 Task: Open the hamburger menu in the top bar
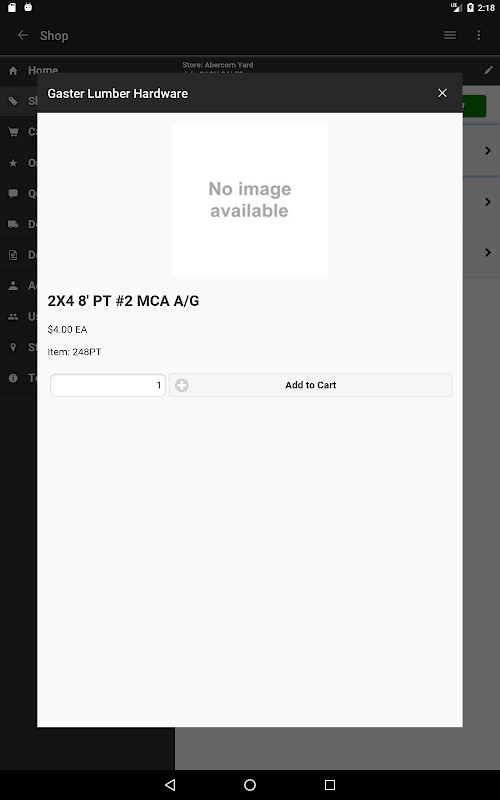coord(449,35)
